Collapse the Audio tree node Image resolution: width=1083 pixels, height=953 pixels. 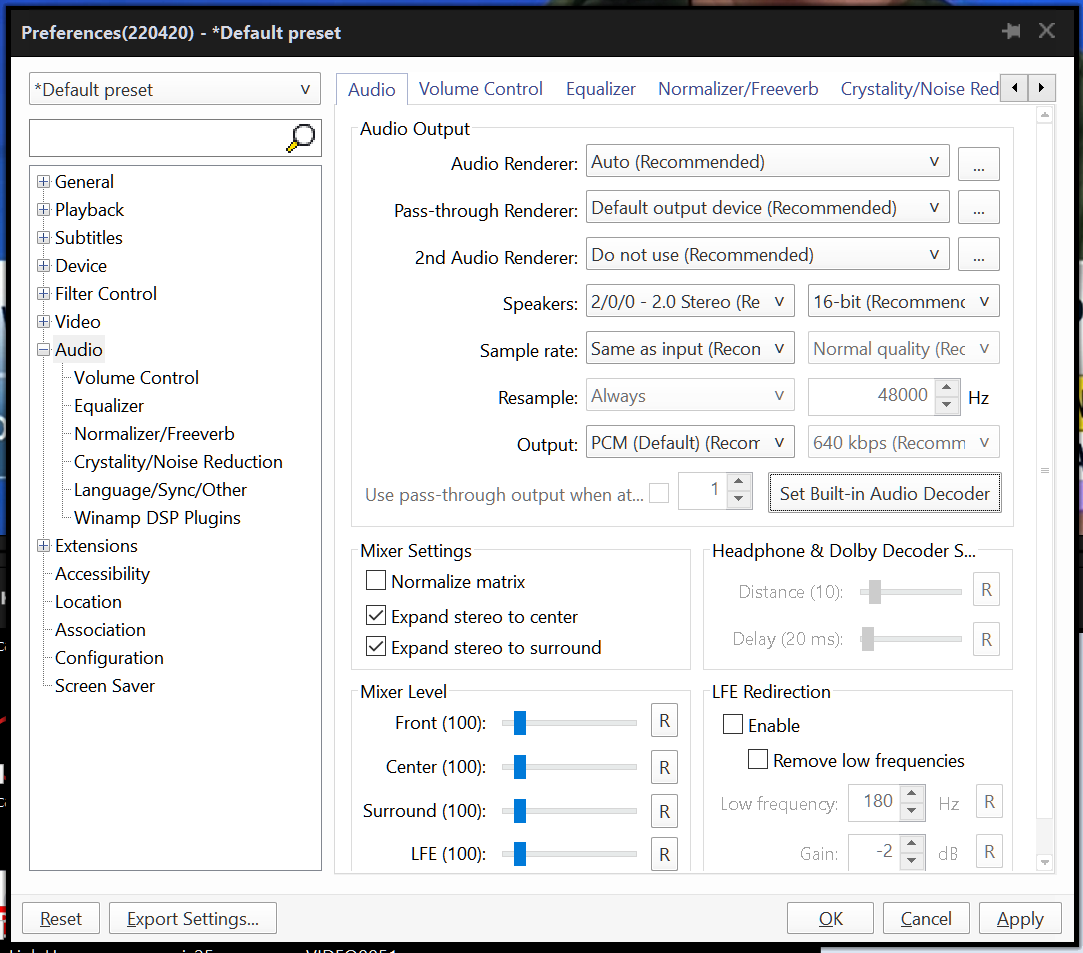pyautogui.click(x=44, y=349)
